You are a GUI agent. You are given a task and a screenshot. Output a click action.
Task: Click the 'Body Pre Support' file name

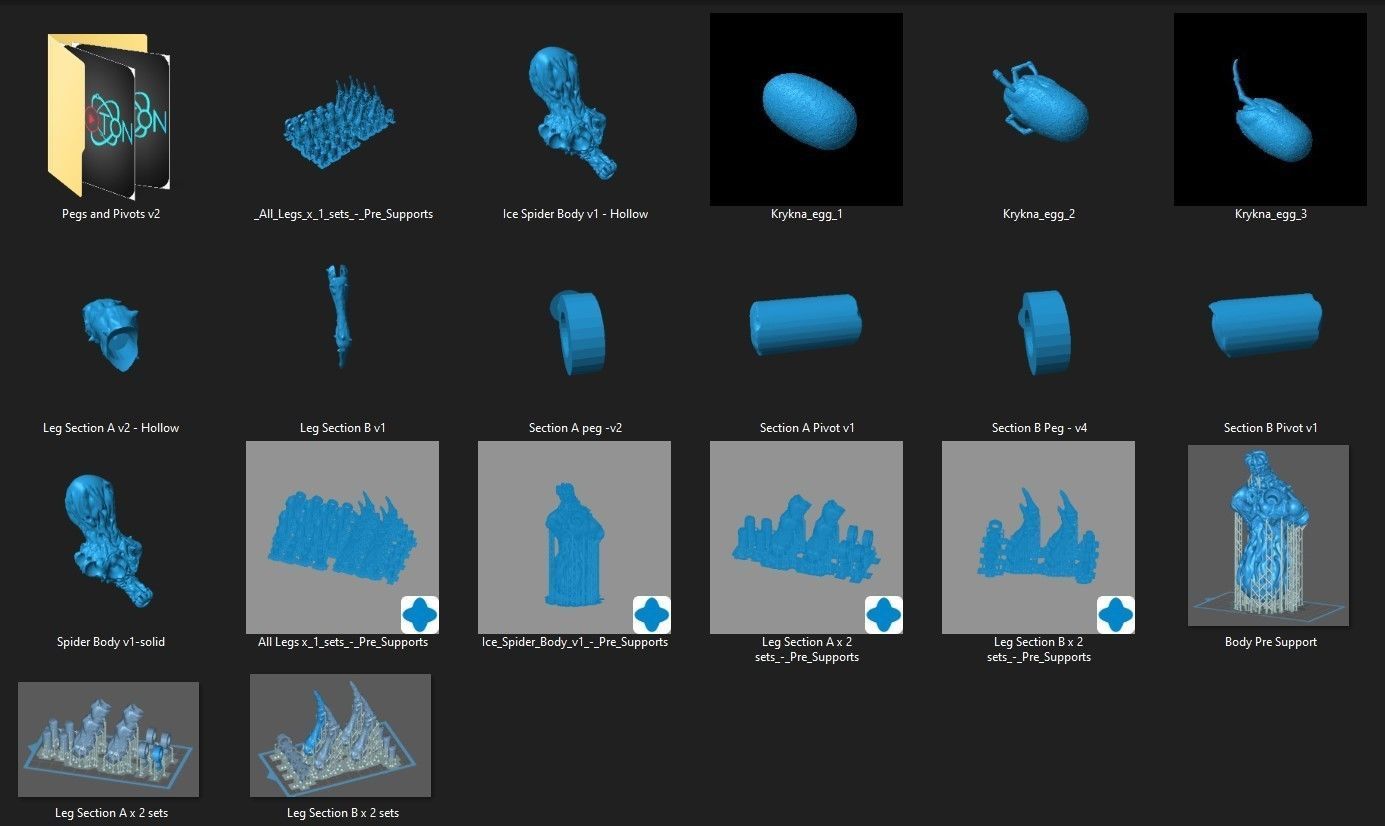tap(1270, 642)
